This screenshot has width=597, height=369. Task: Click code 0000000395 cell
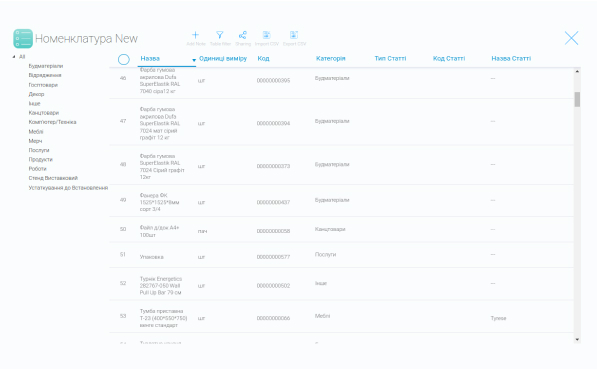[x=273, y=80]
